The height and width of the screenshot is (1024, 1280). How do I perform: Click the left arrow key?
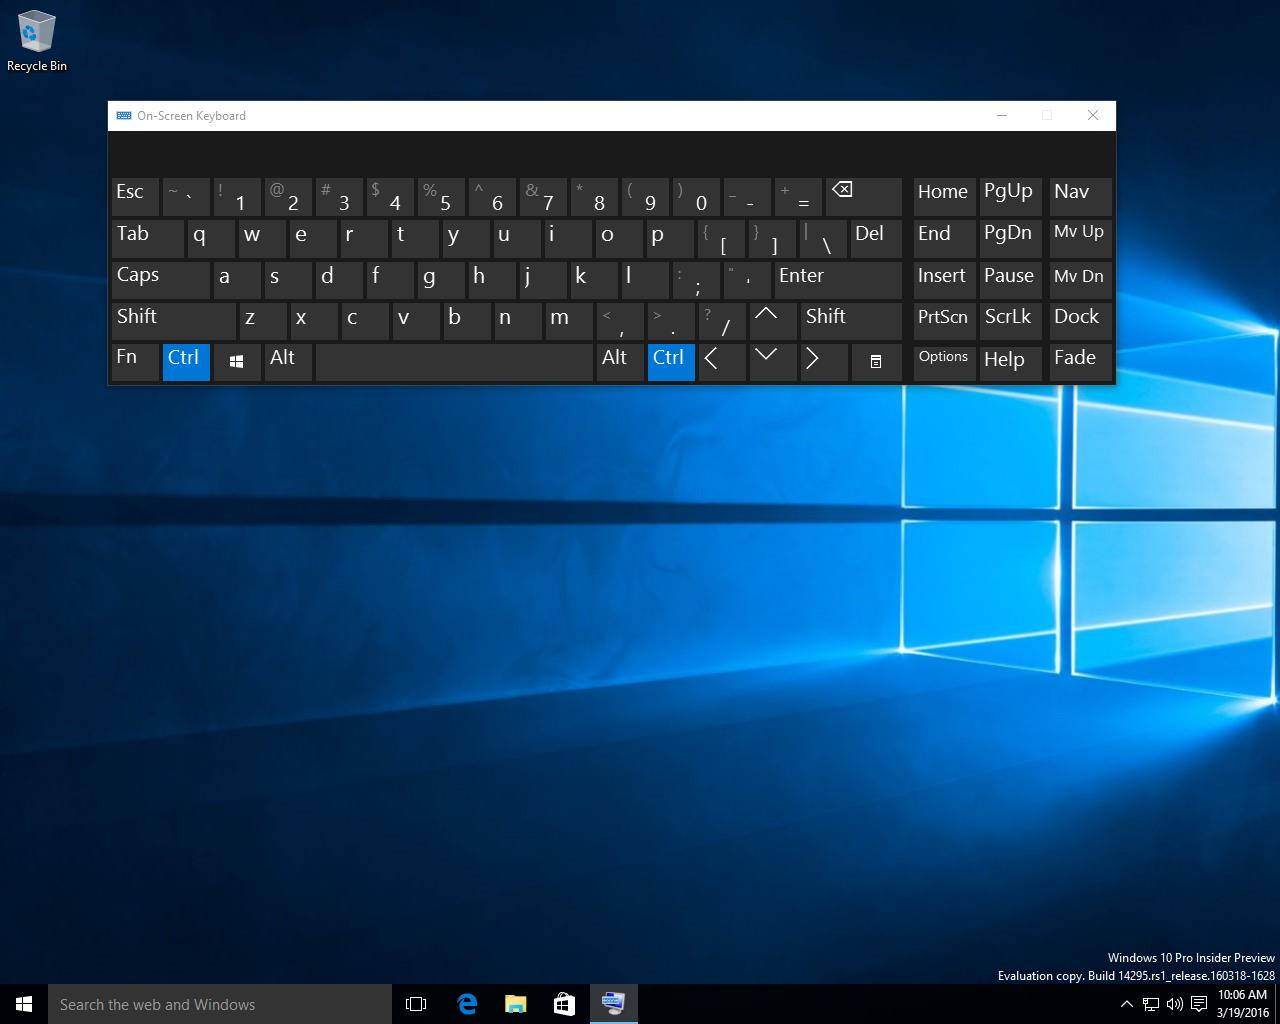click(722, 362)
